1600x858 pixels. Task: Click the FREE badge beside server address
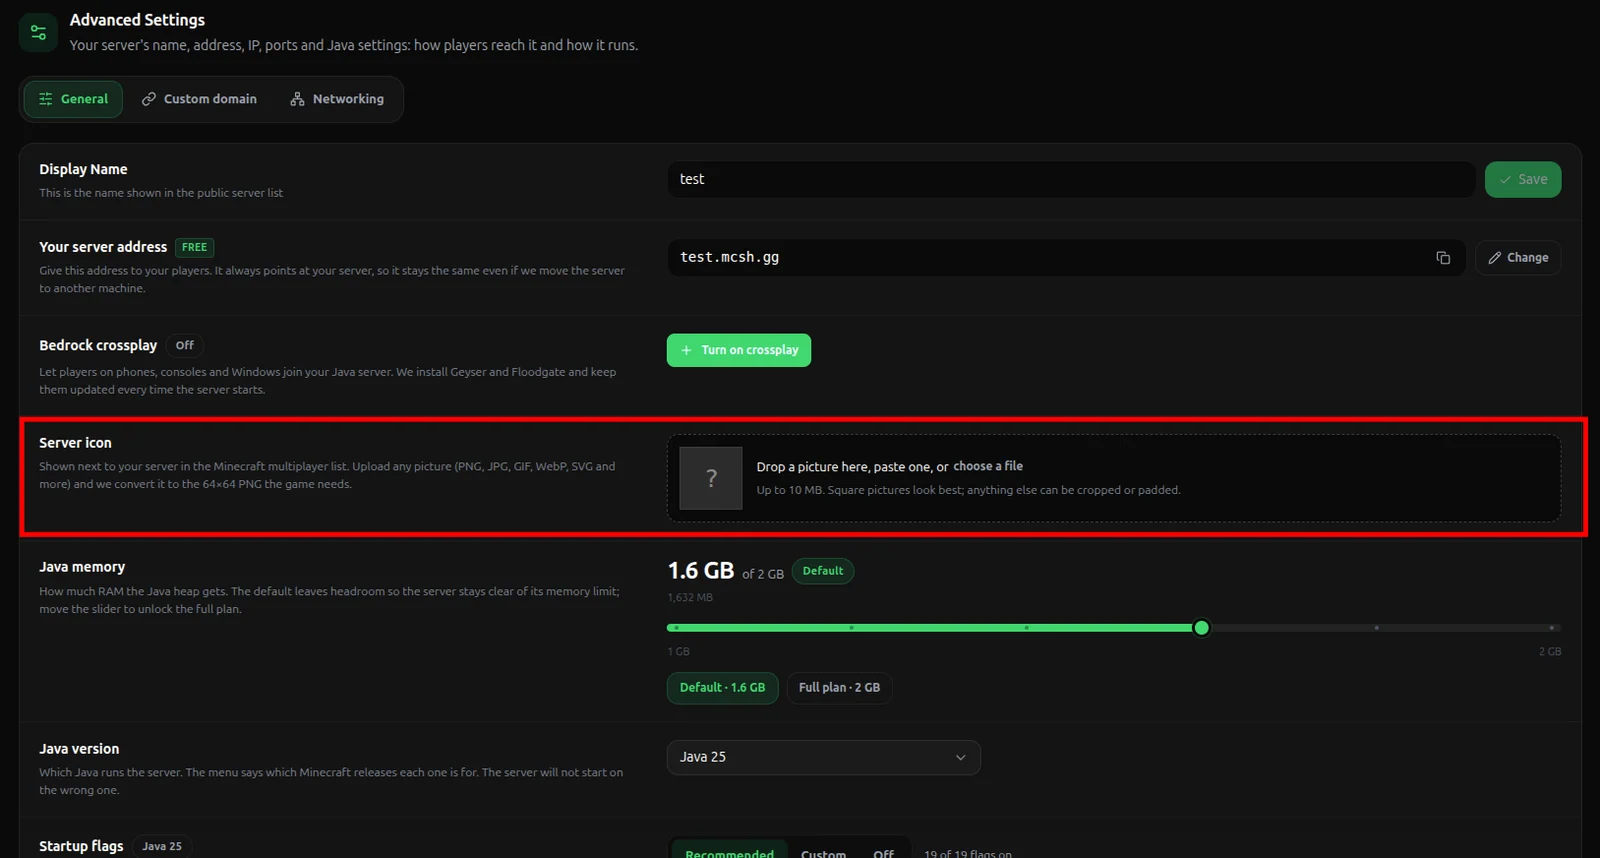(x=195, y=247)
